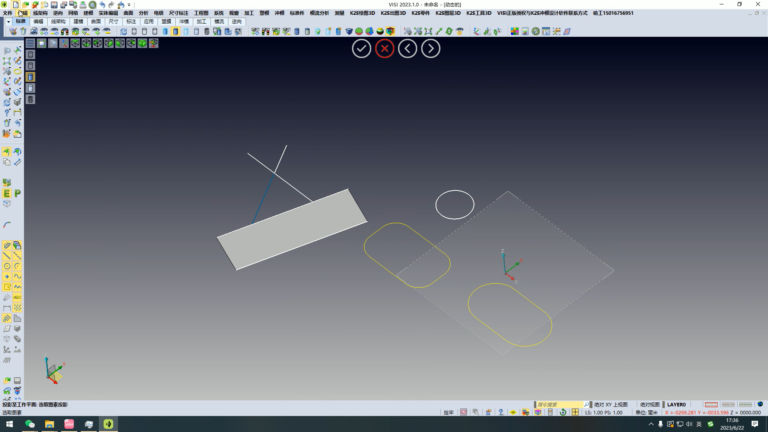This screenshot has width=768, height=432.
Task: Click the coordinate readout X Y Z
Action: 713,412
